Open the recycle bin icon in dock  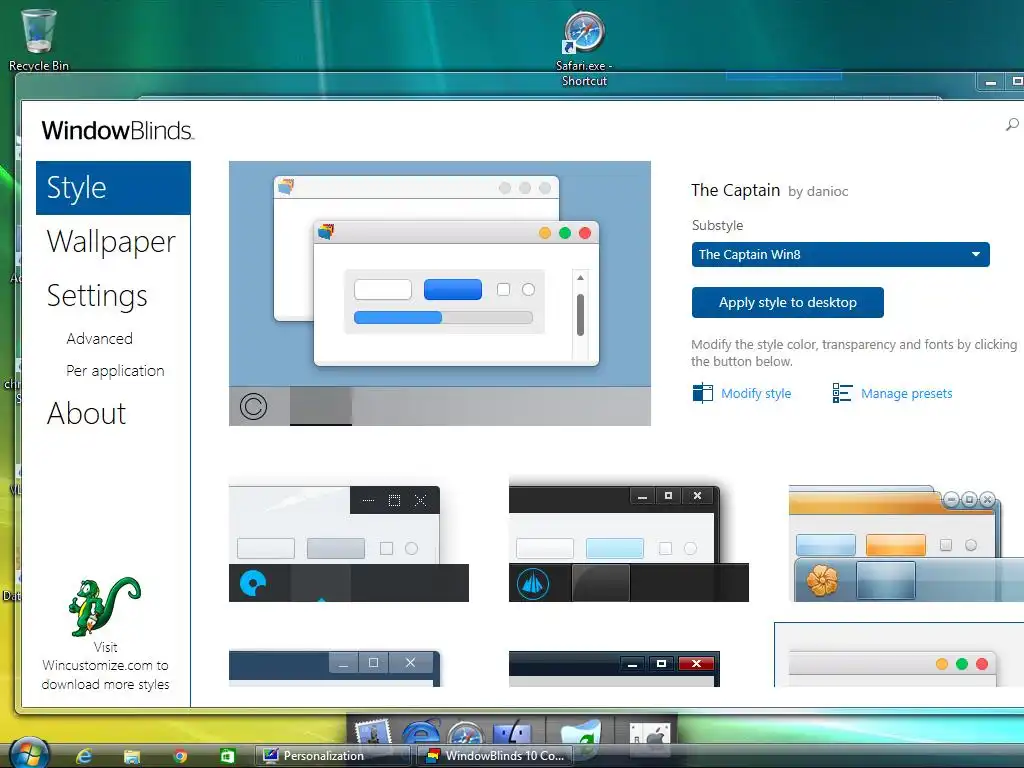tap(581, 731)
